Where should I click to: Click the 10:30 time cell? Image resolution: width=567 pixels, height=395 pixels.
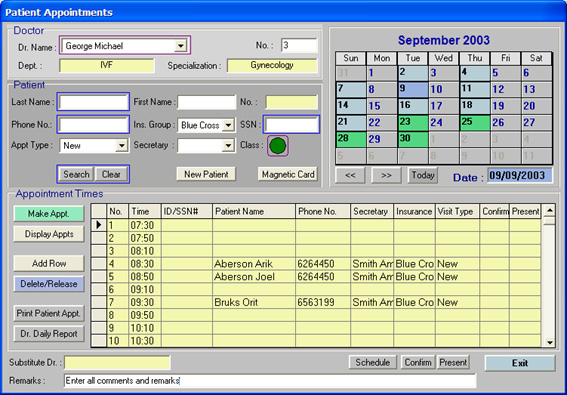(145, 341)
